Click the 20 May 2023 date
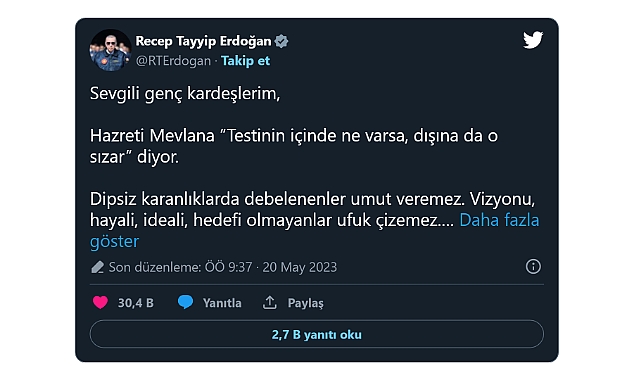641x380 pixels. click(x=300, y=267)
